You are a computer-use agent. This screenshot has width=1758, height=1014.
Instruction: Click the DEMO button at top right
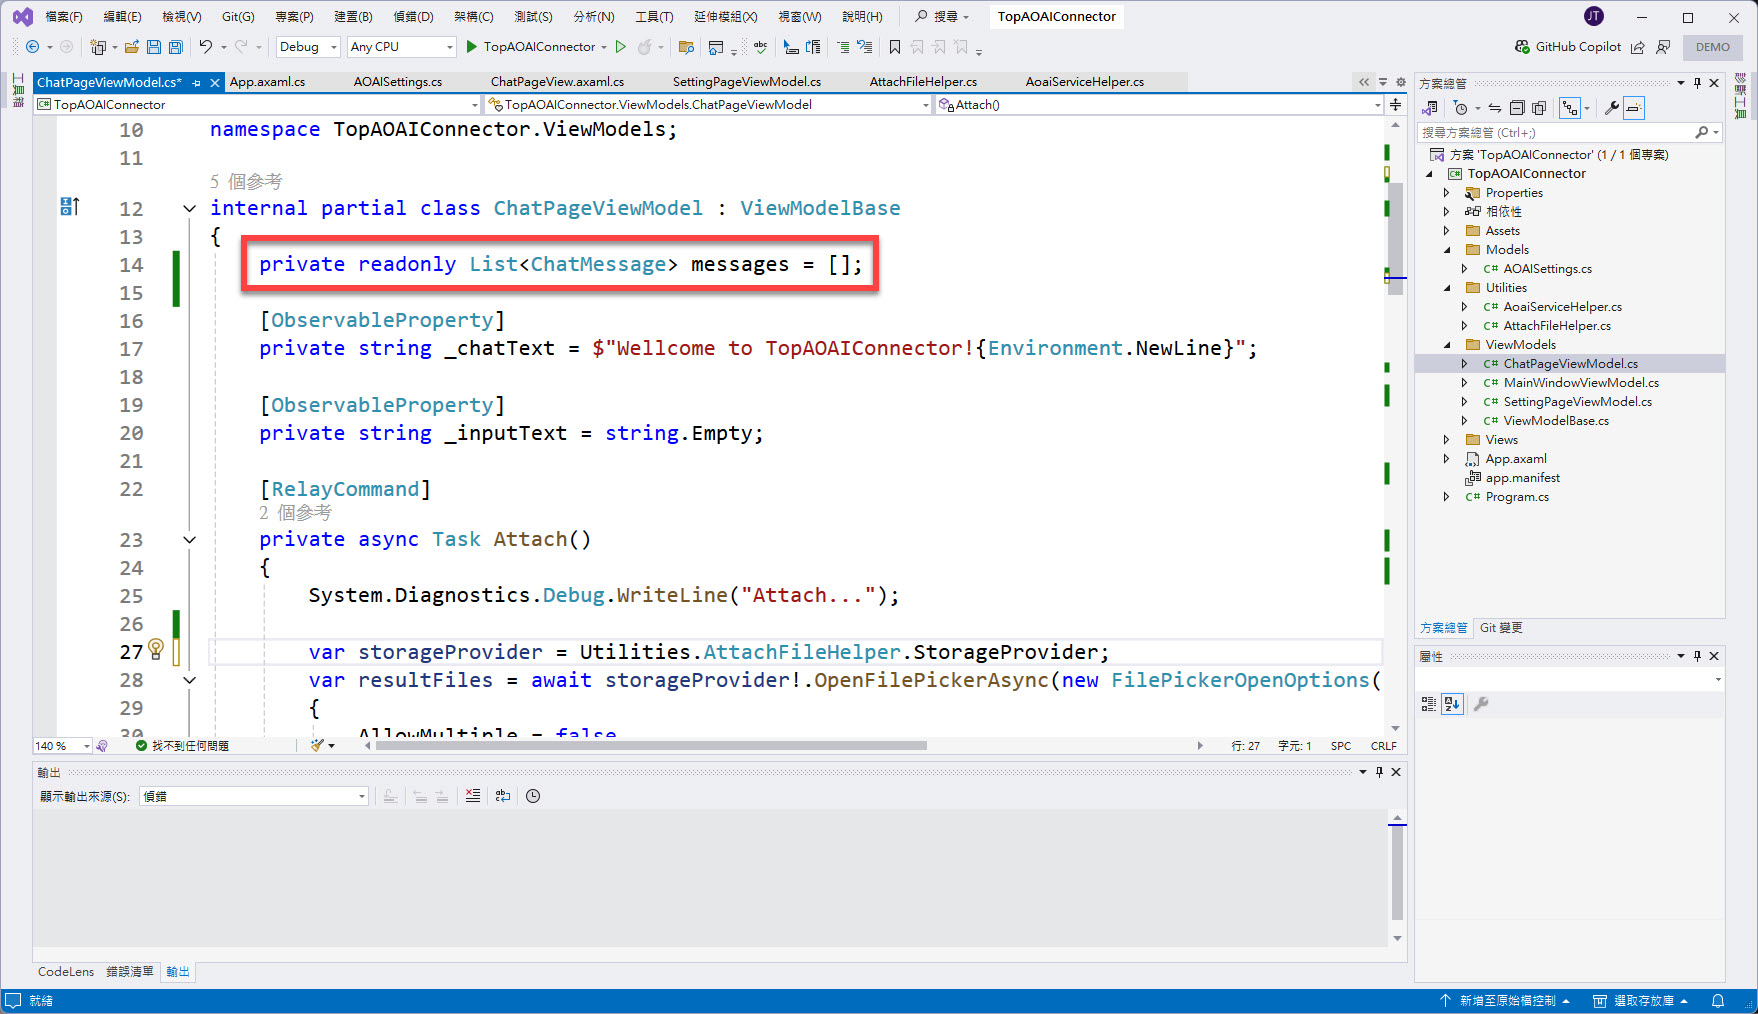1713,47
